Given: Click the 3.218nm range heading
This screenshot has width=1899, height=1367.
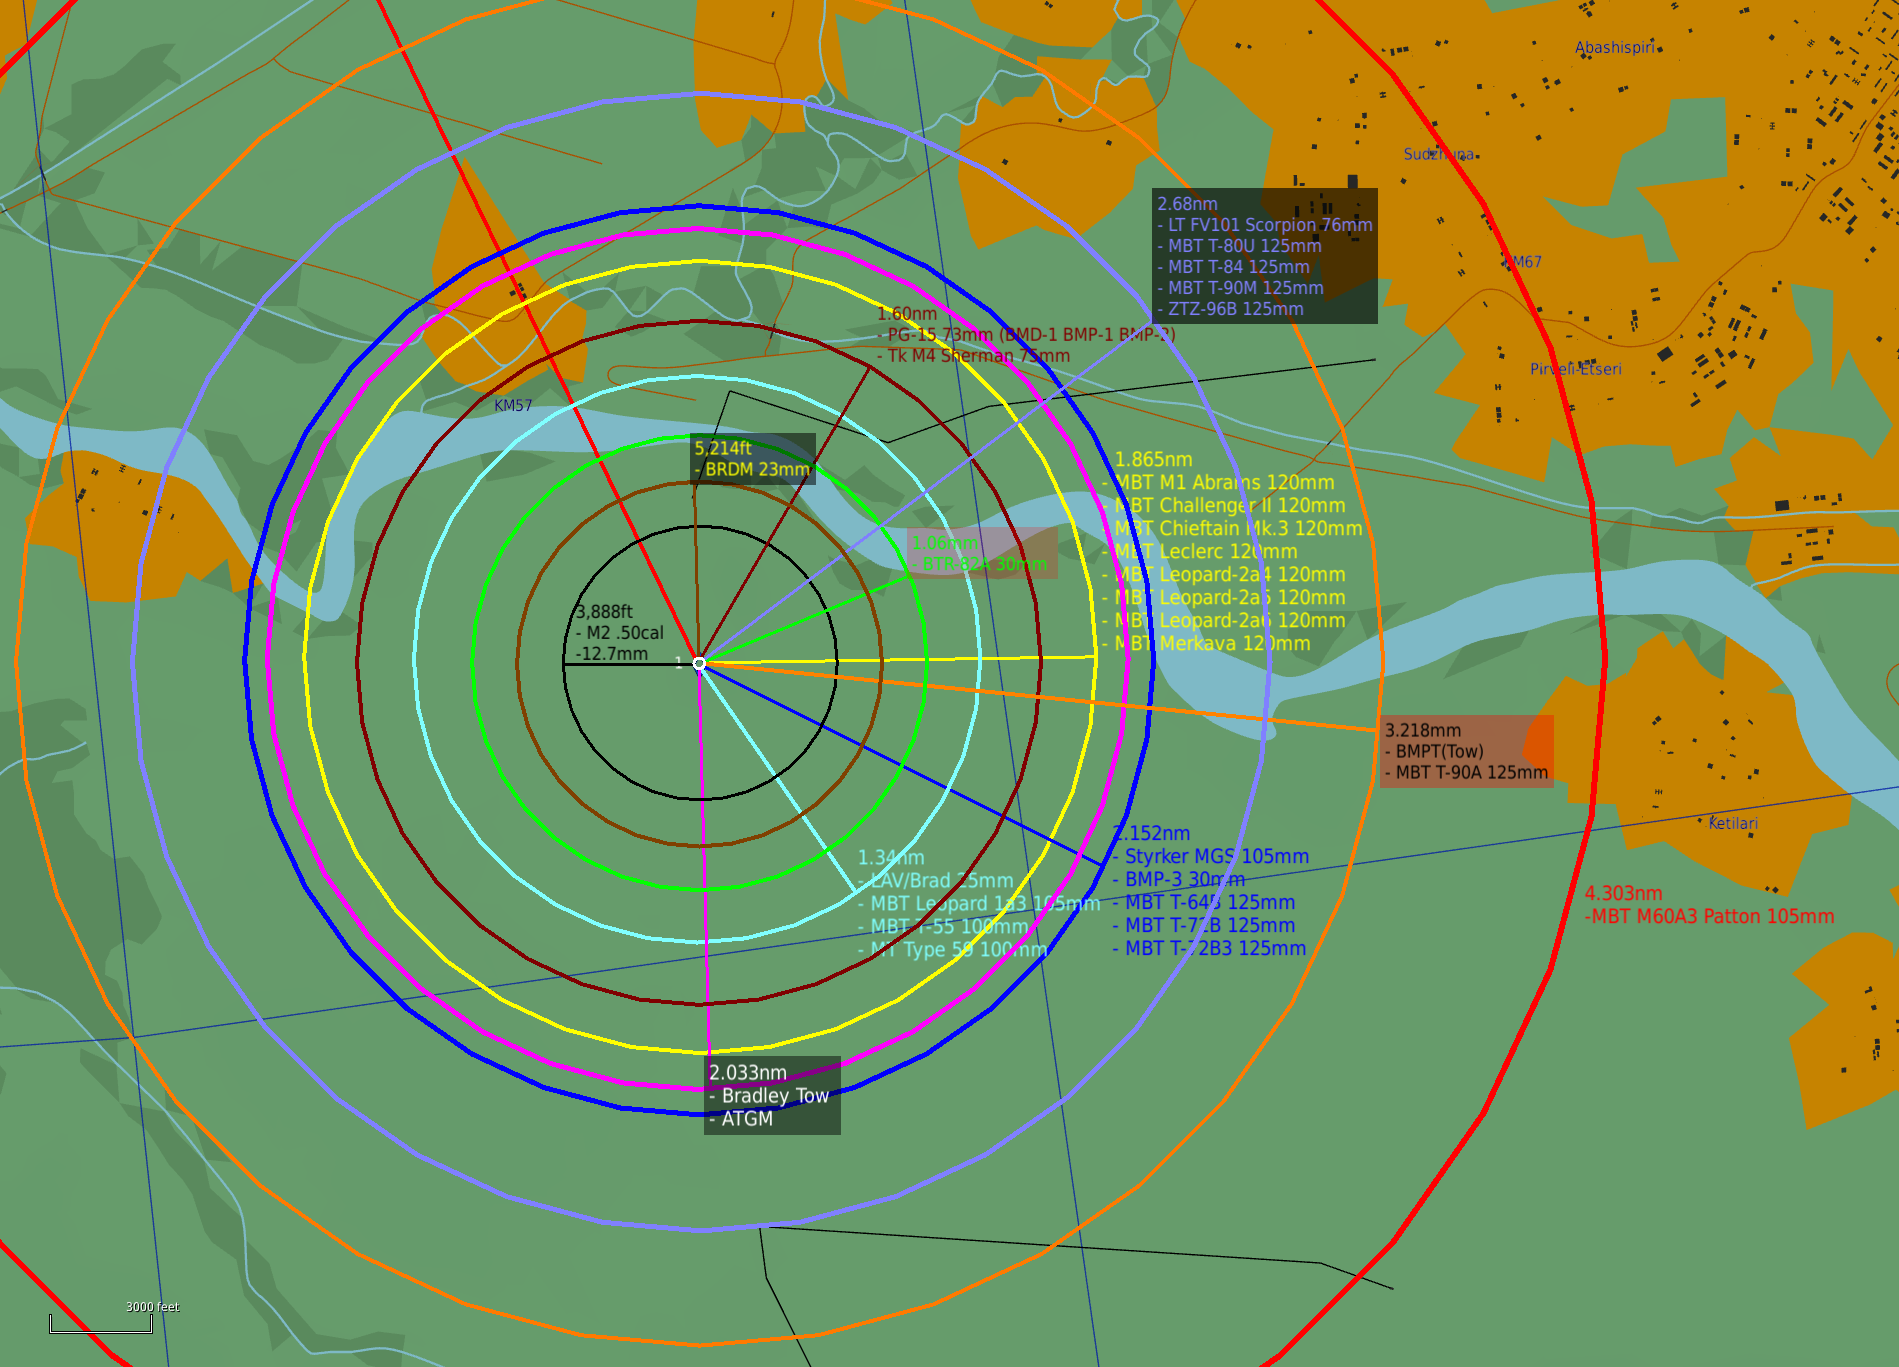Looking at the screenshot, I should pos(1423,731).
